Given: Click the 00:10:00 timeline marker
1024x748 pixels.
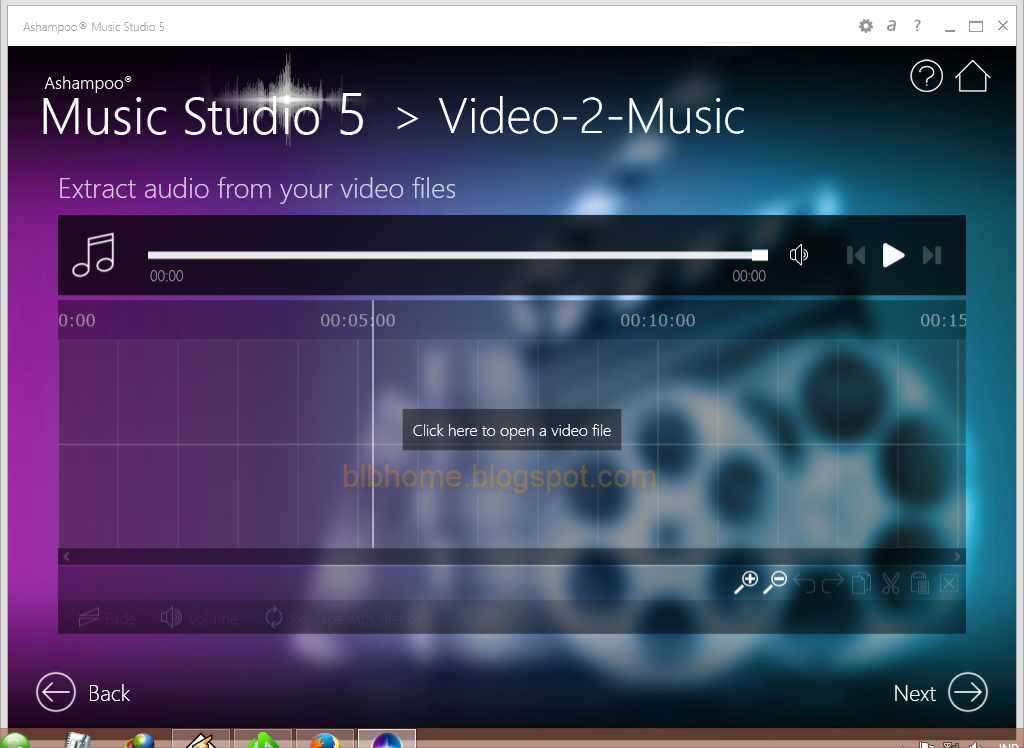Looking at the screenshot, I should (x=658, y=320).
